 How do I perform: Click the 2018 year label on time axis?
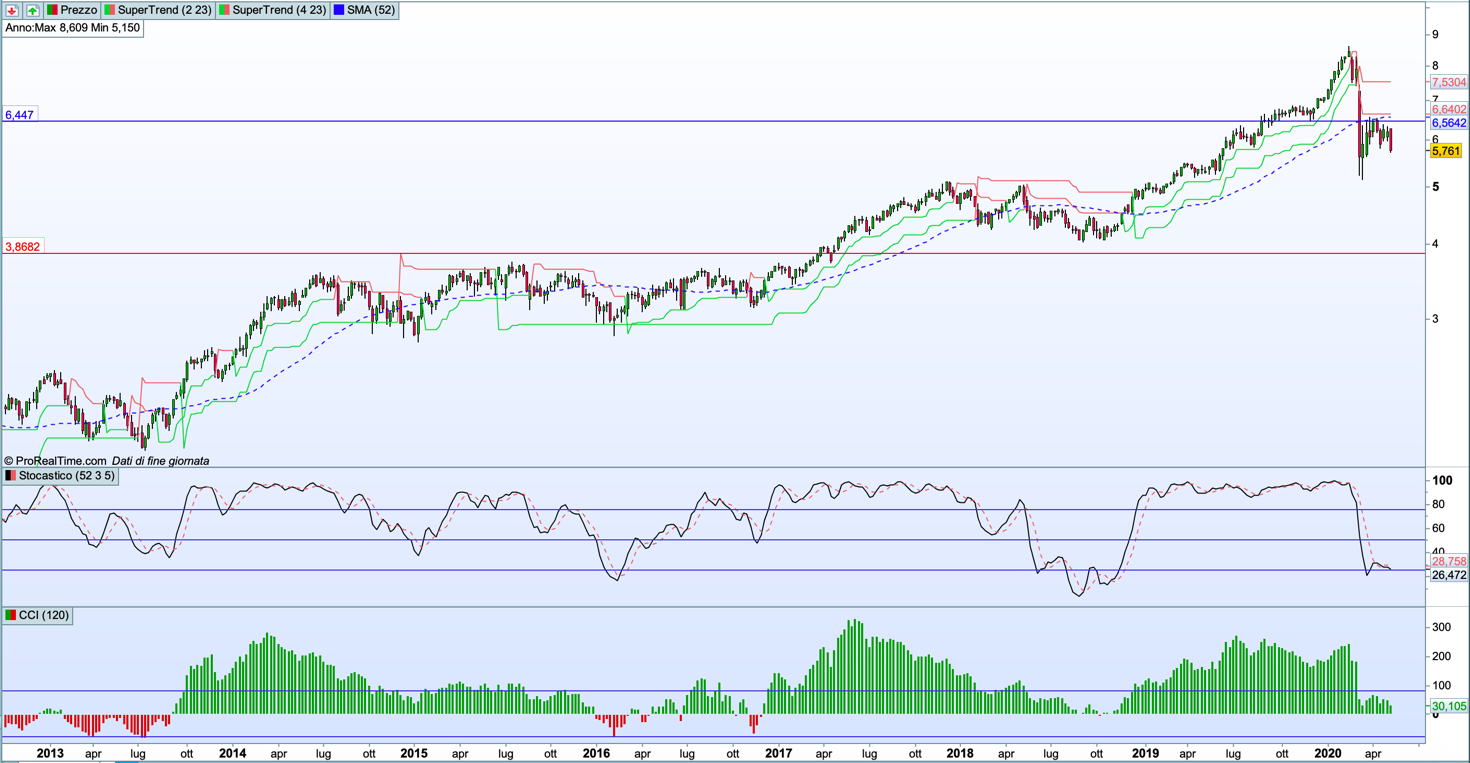click(x=960, y=753)
